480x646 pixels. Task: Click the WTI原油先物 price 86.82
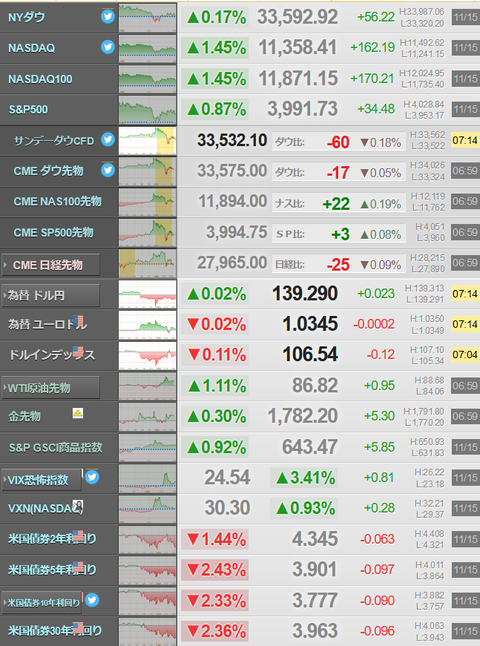[x=315, y=385]
